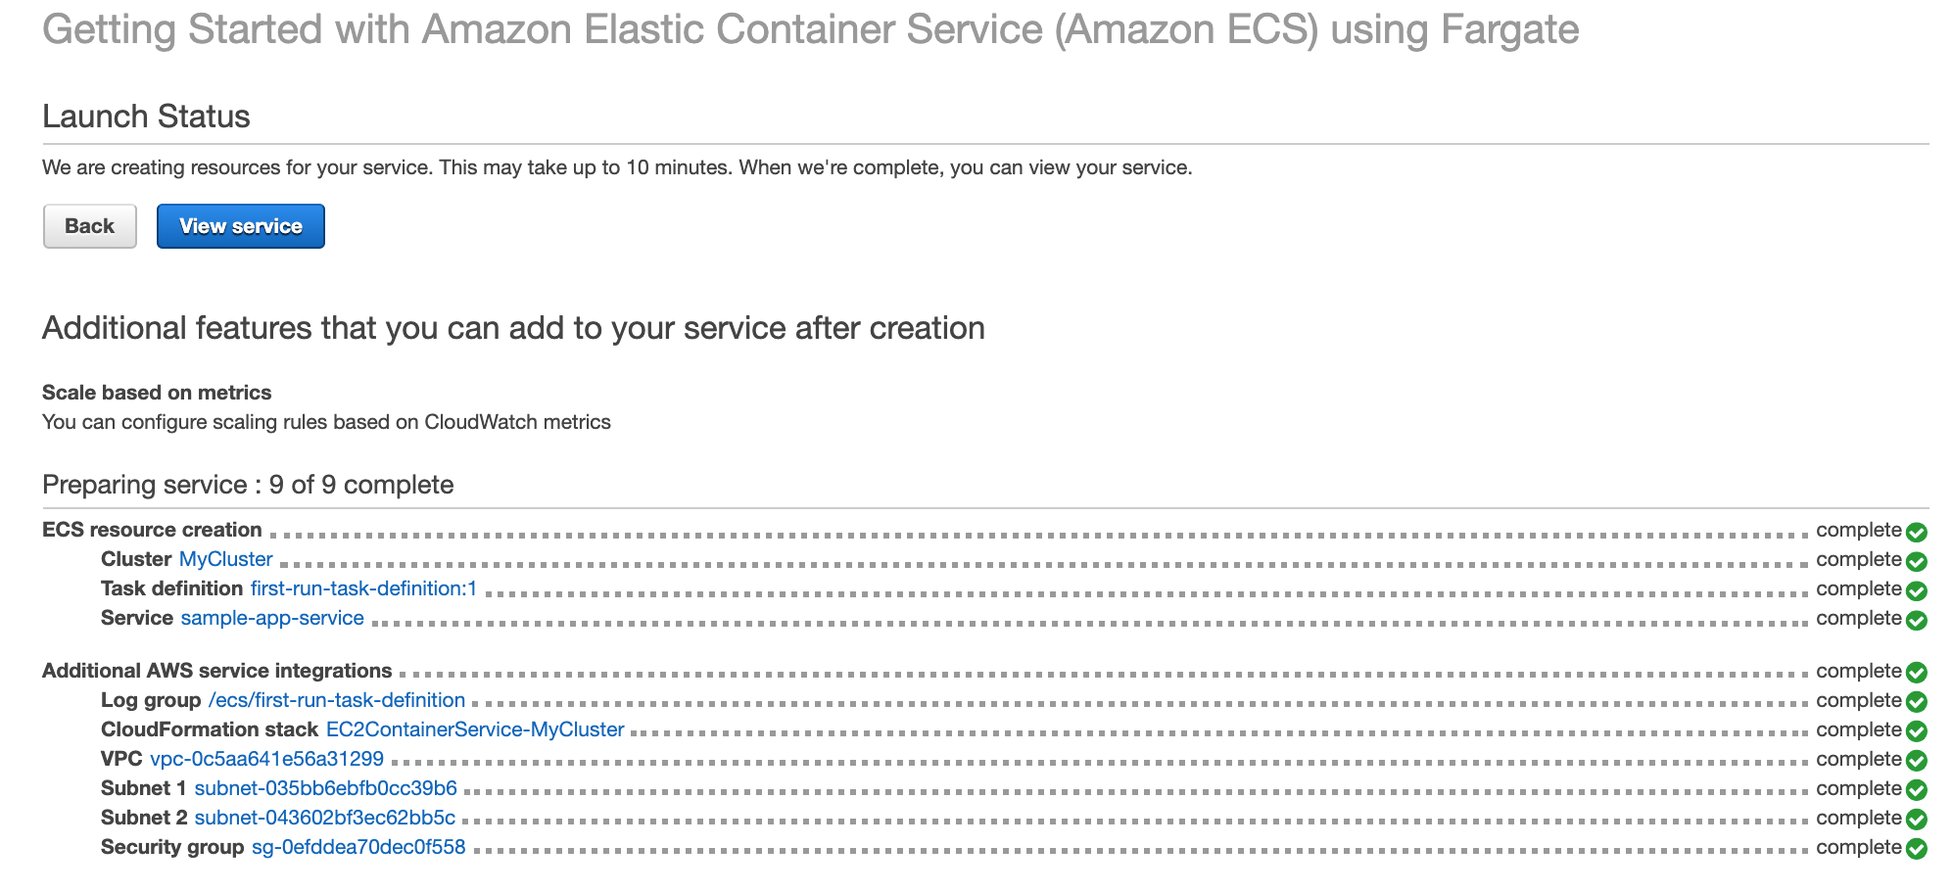Open the first-run-task-definition:1 link
1953x893 pixels.
click(x=362, y=589)
